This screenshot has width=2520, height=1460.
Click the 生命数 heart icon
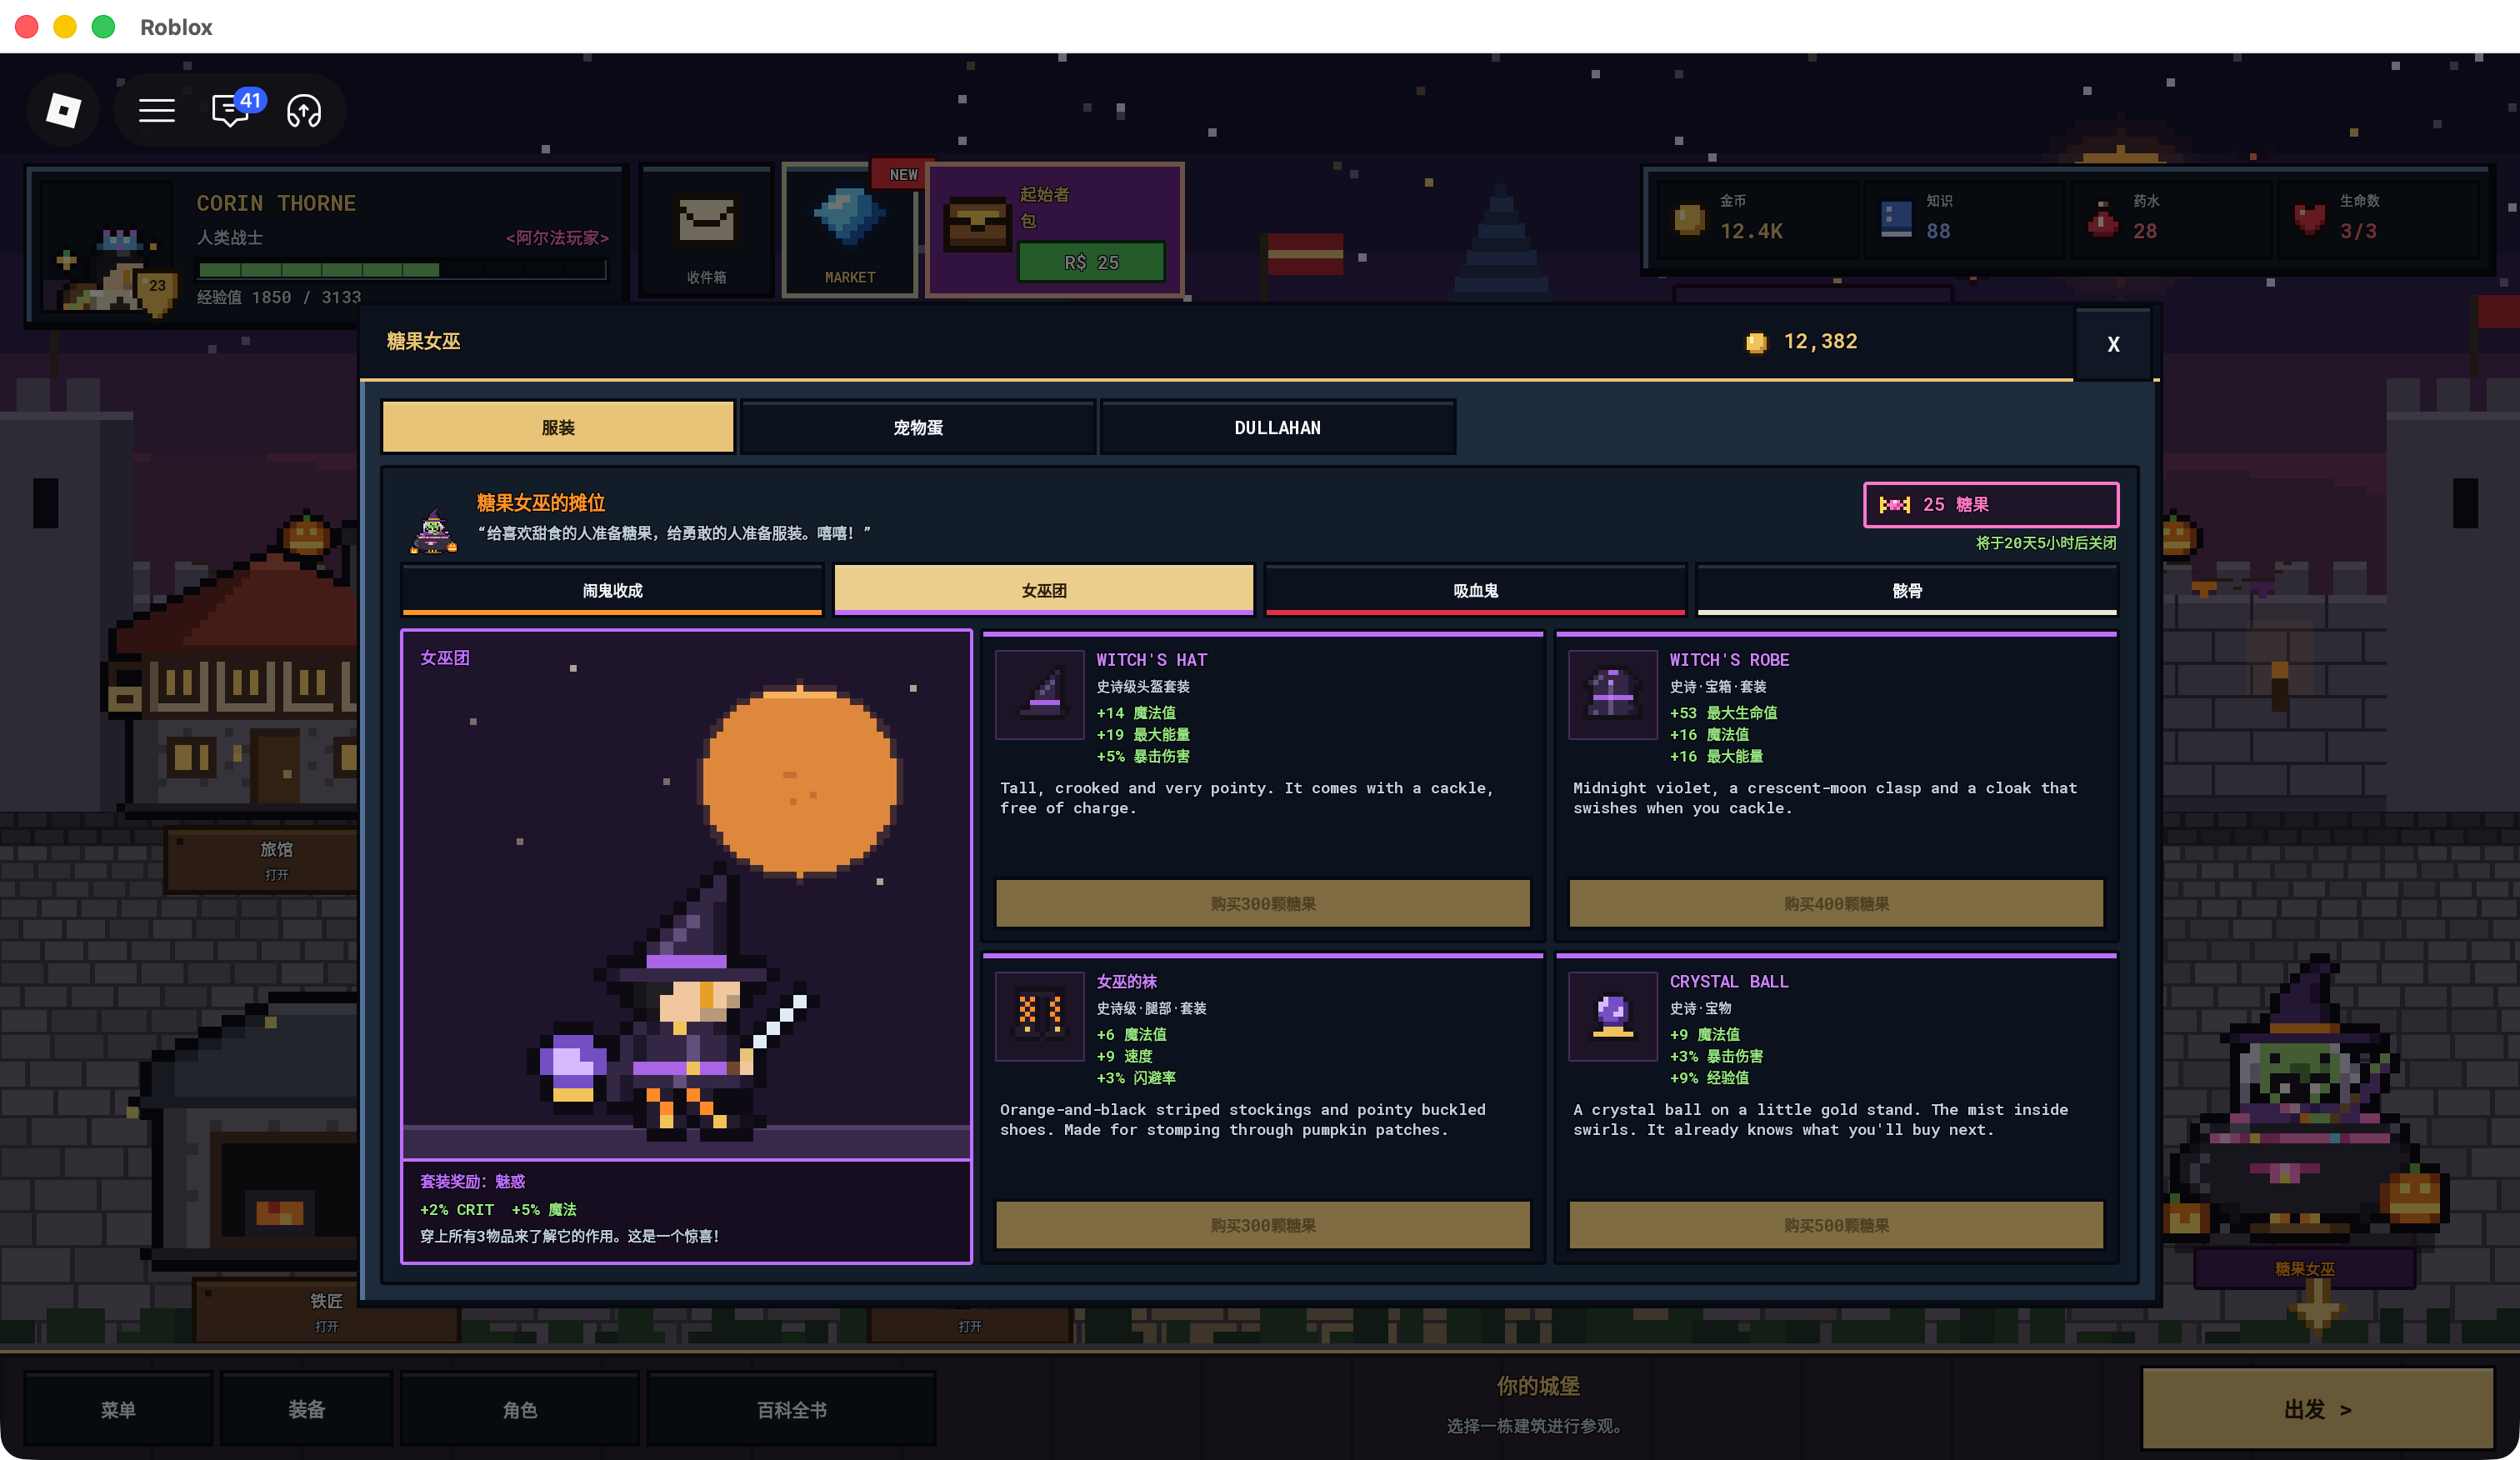2309,219
